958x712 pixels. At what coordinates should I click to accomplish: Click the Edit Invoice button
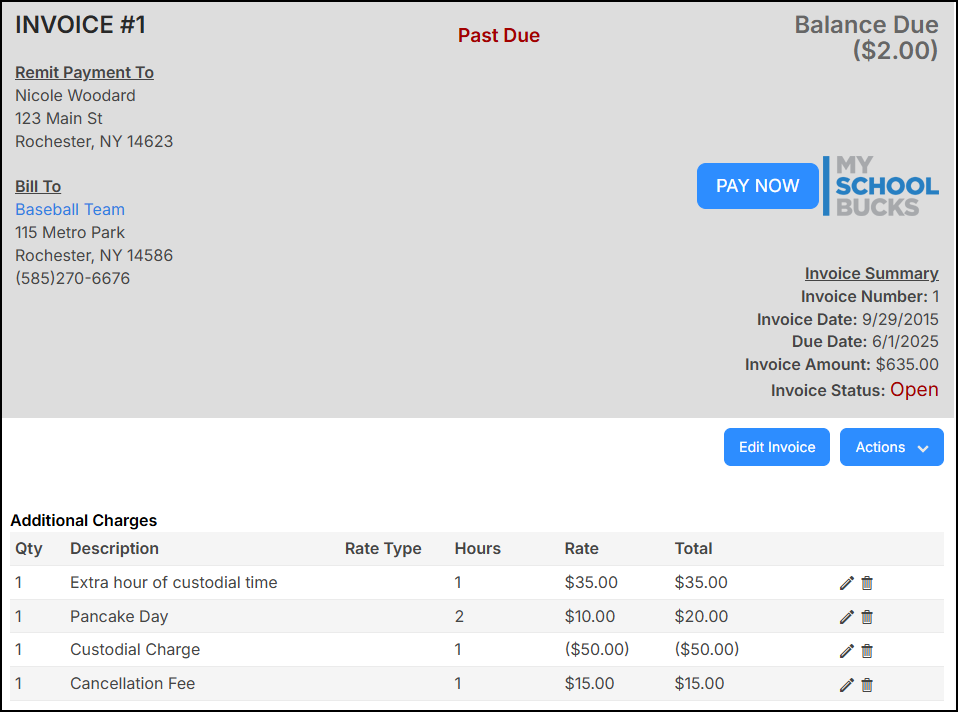coord(777,447)
